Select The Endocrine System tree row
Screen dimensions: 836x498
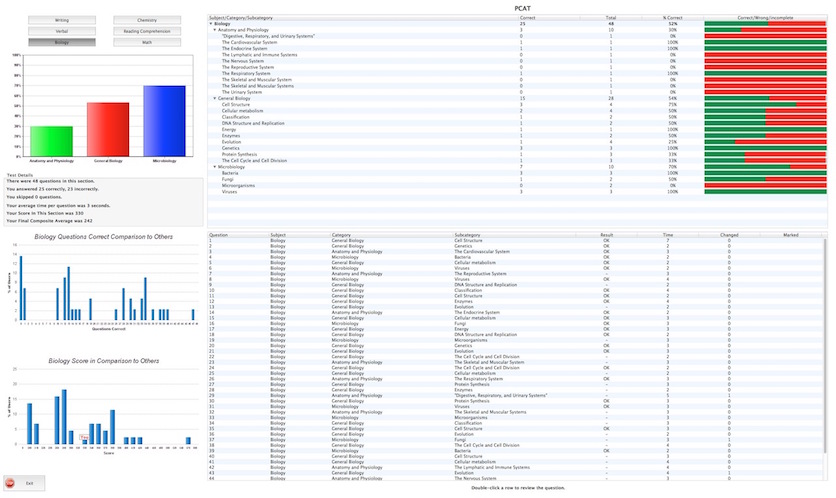[517, 49]
